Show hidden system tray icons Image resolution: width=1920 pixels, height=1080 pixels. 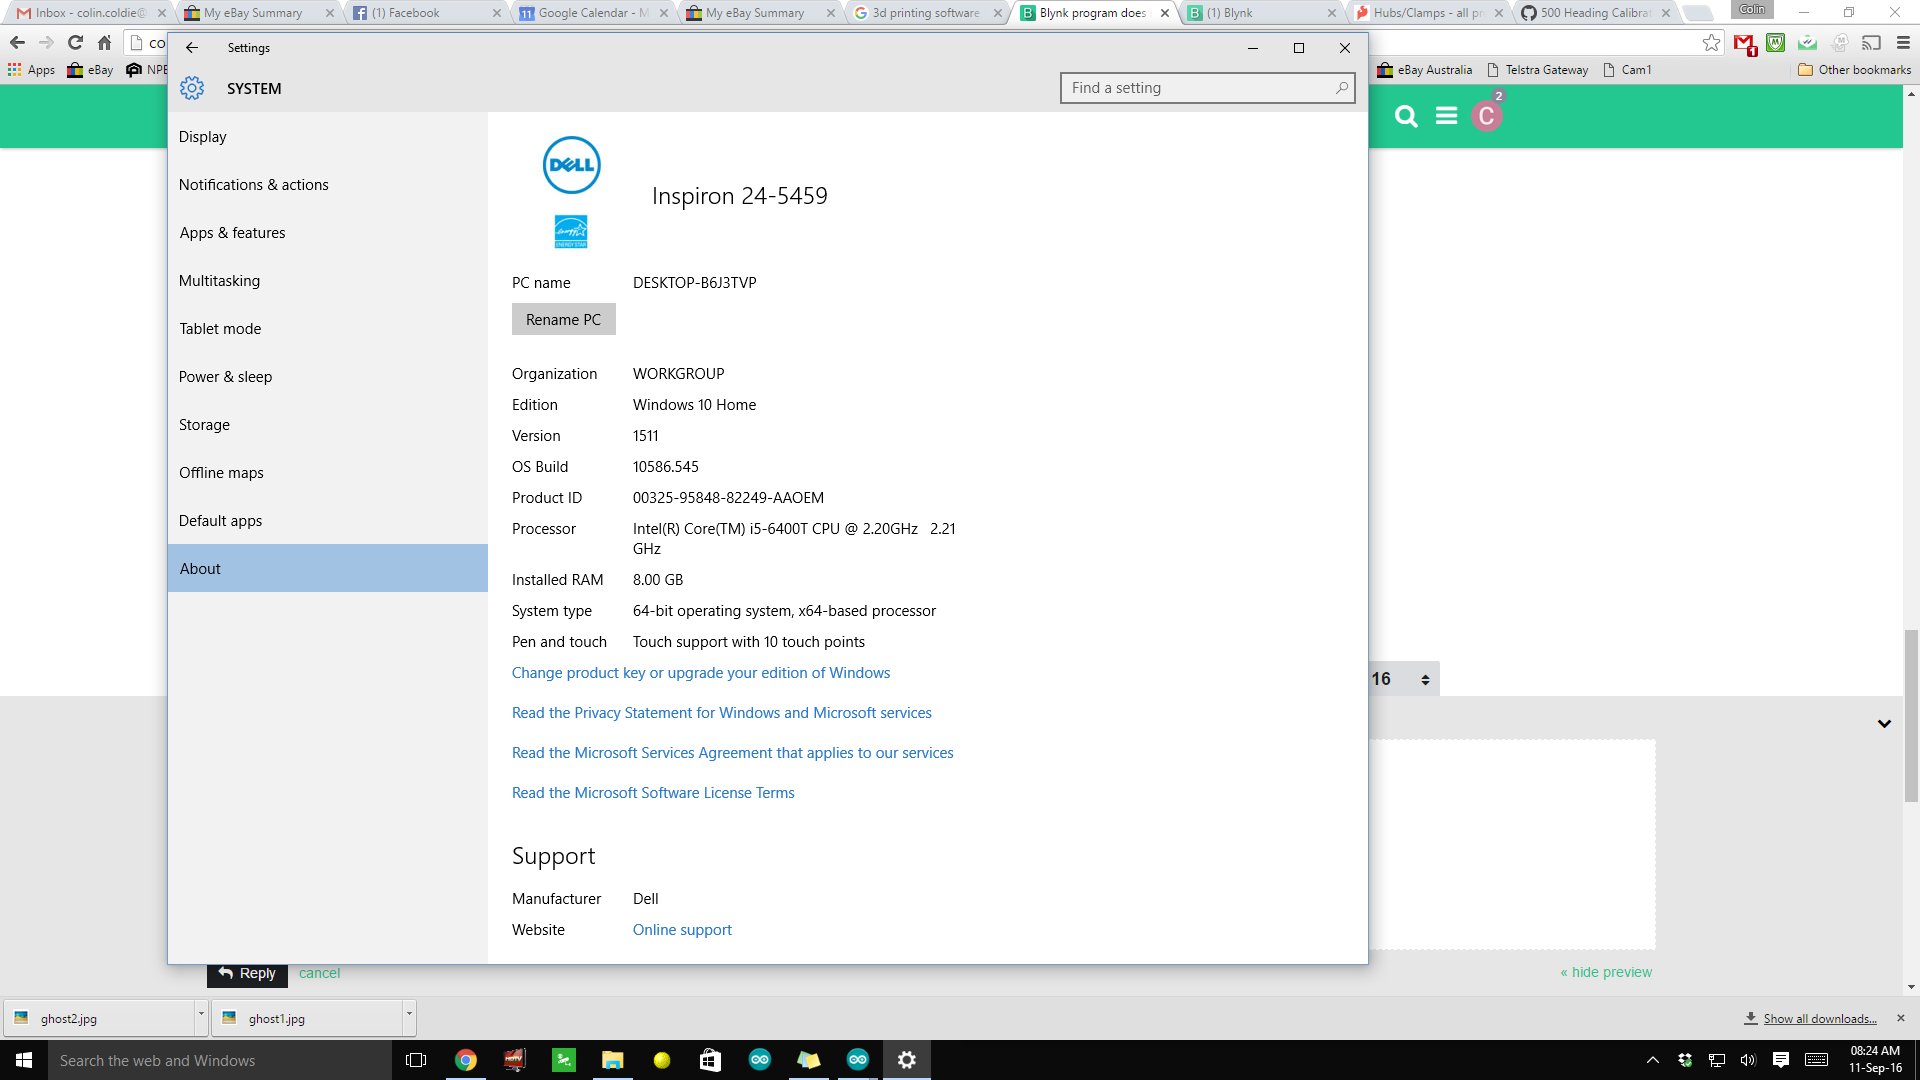[x=1653, y=1060]
